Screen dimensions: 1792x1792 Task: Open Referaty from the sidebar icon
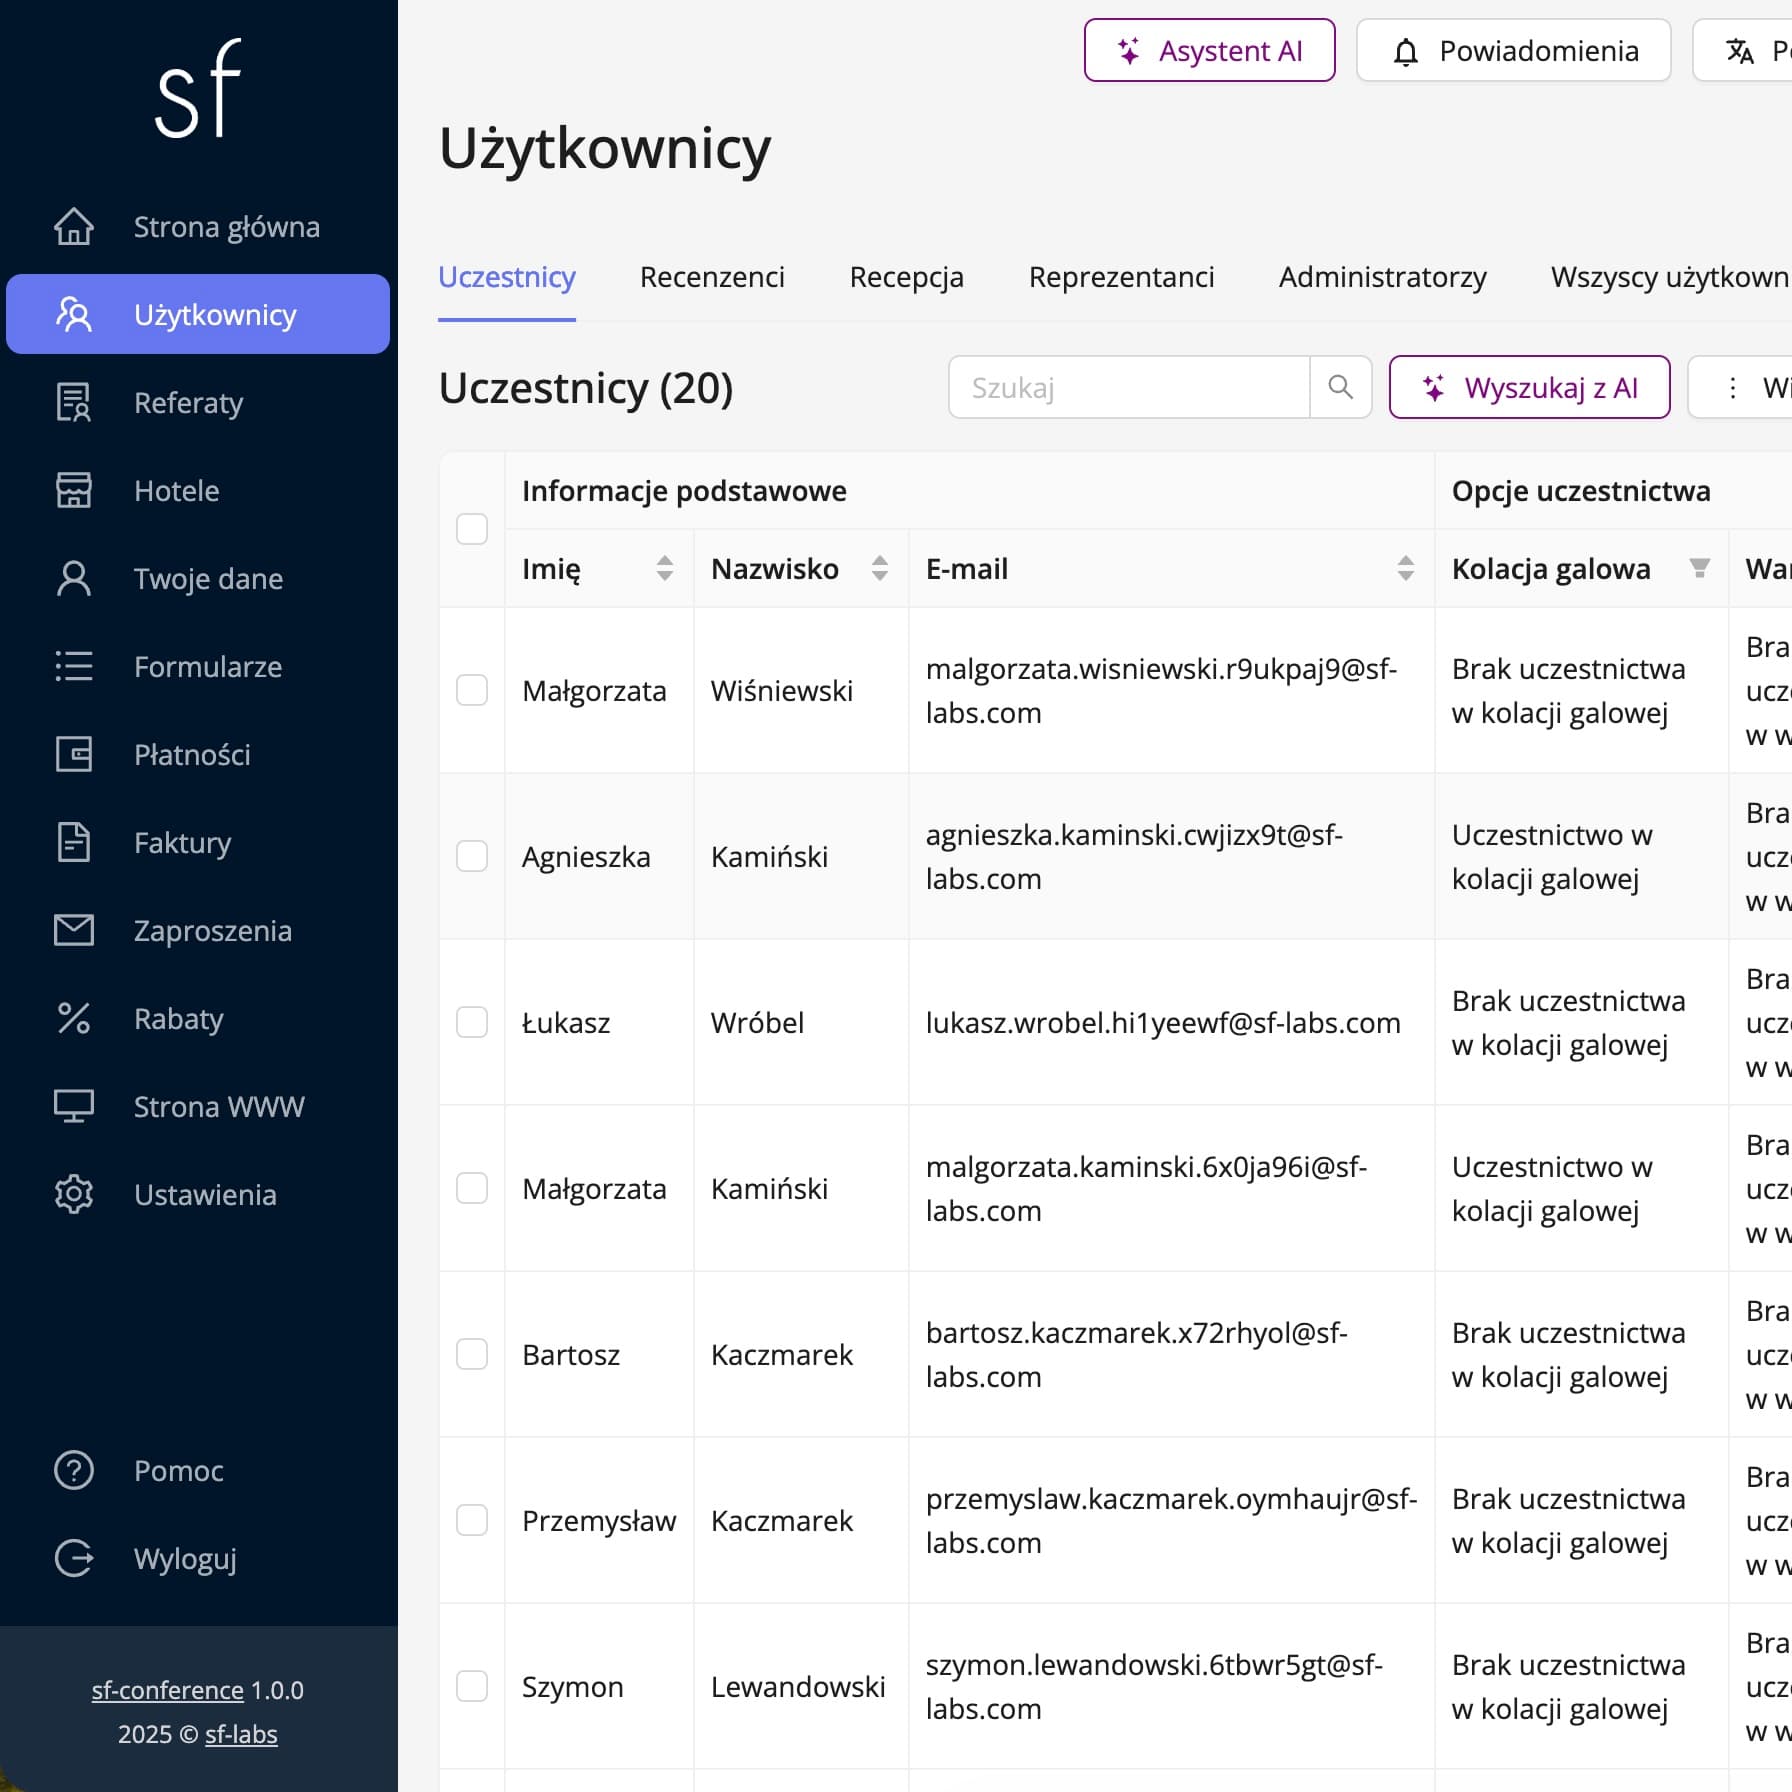click(73, 403)
